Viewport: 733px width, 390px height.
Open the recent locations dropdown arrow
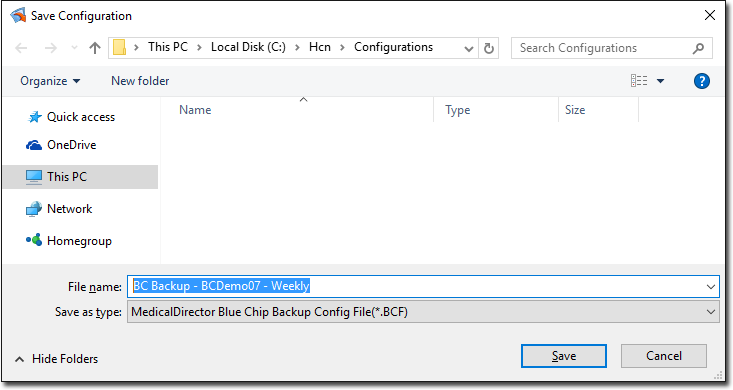pyautogui.click(x=74, y=48)
